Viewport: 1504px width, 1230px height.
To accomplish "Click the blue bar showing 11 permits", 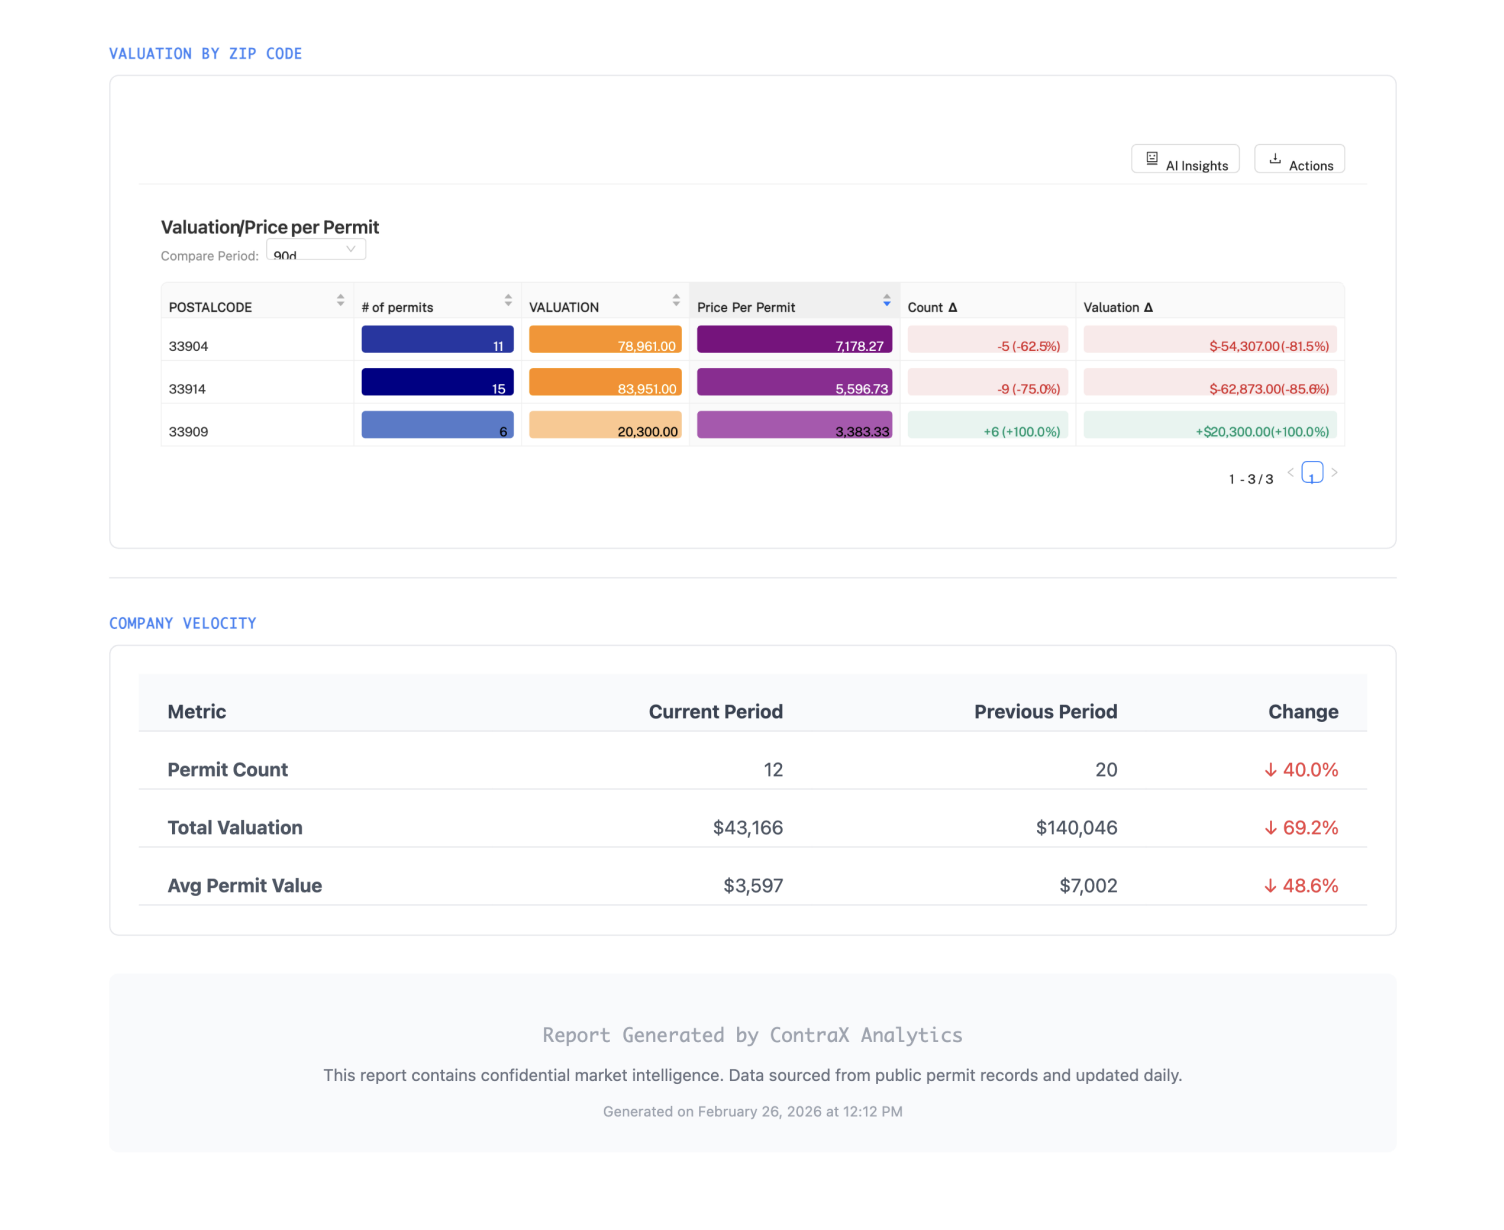I will pyautogui.click(x=438, y=339).
